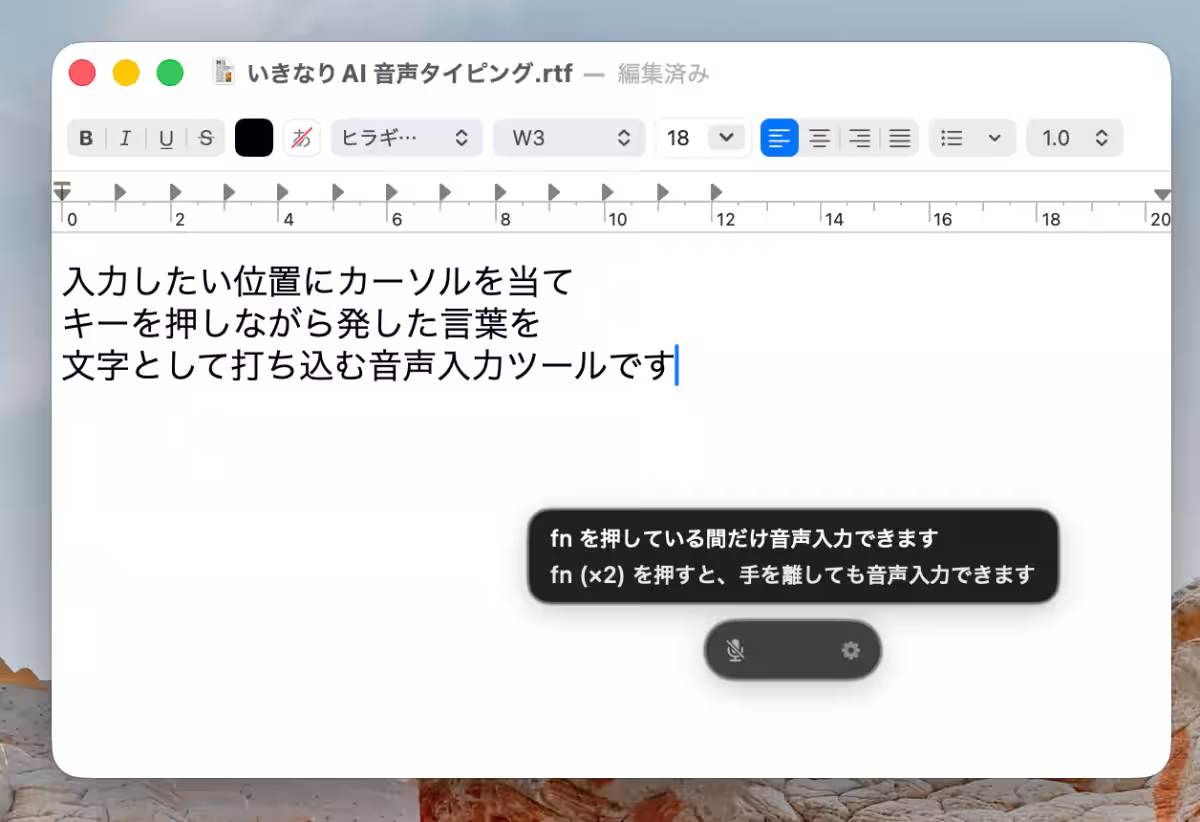Click the highlighter icon next to the color swatch
Image resolution: width=1200 pixels, height=822 pixels.
point(299,138)
